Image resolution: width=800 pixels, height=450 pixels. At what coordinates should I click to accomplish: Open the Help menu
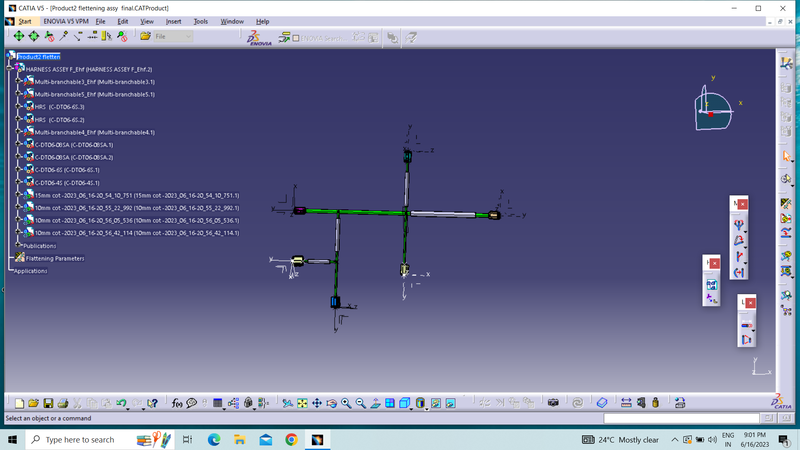(x=262, y=21)
